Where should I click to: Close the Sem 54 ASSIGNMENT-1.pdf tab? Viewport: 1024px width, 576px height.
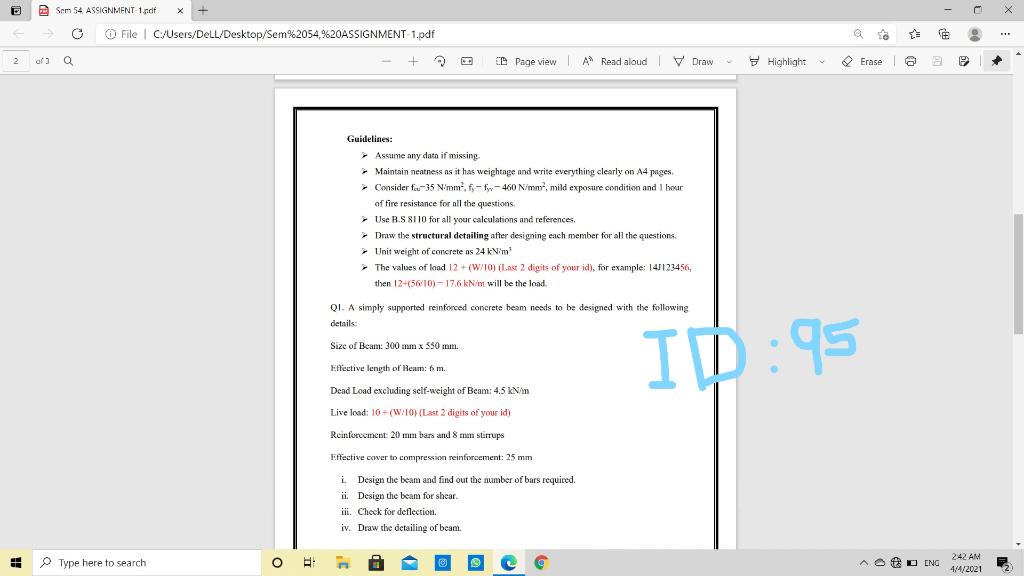180,10
